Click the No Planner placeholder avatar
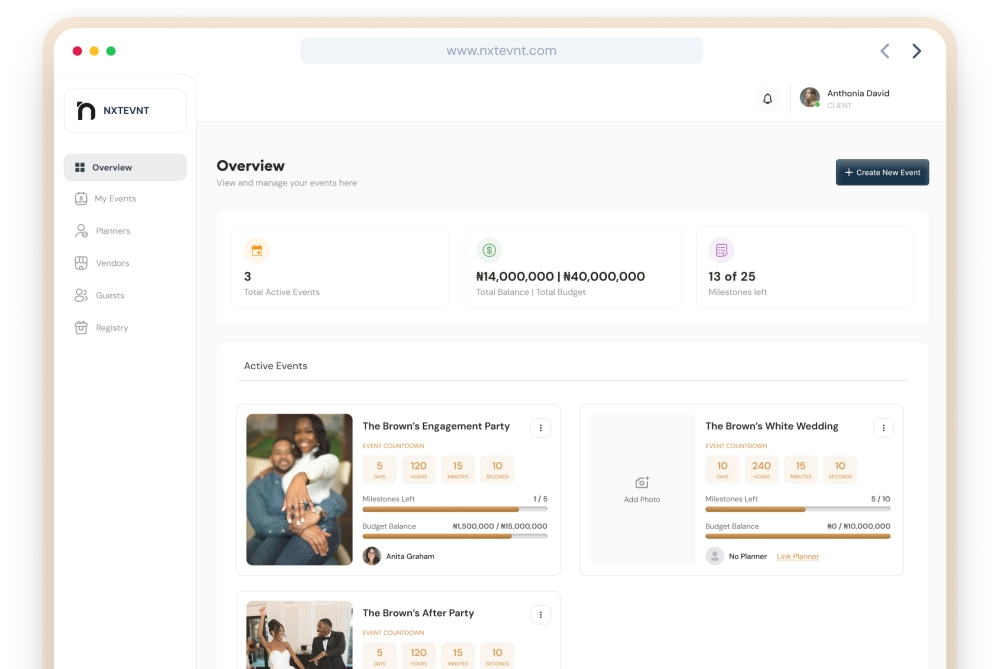Viewport: 1000px width, 669px height. pyautogui.click(x=714, y=556)
